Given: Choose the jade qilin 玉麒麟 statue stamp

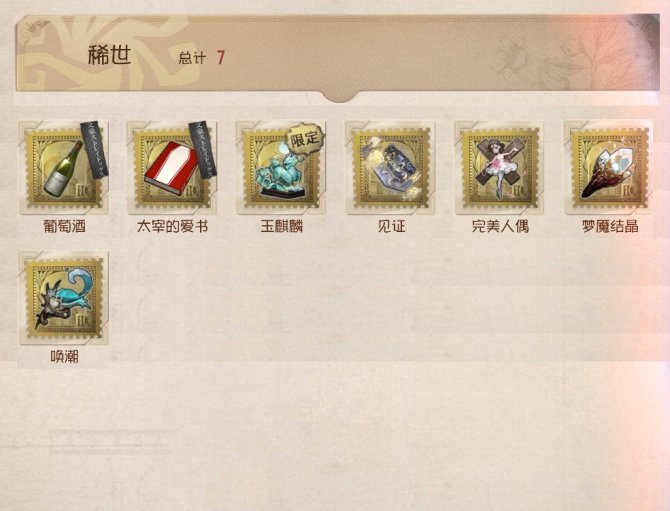Looking at the screenshot, I should [x=281, y=168].
